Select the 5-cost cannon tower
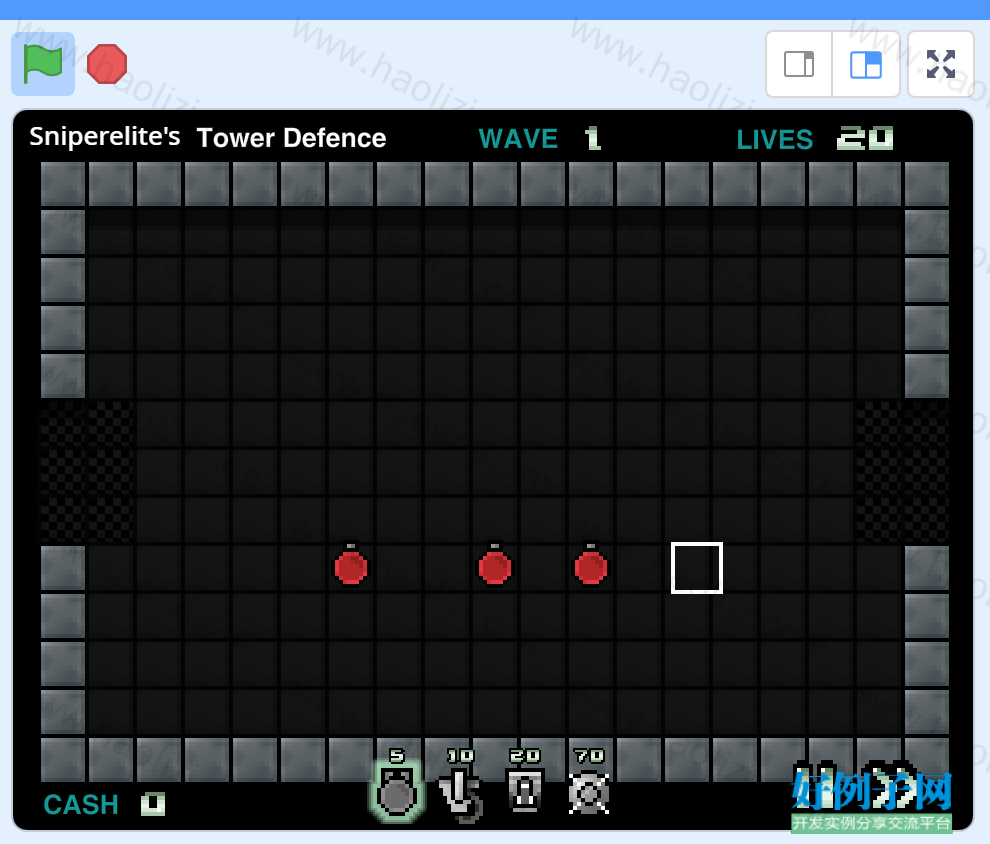Viewport: 990px width, 844px height. [397, 791]
